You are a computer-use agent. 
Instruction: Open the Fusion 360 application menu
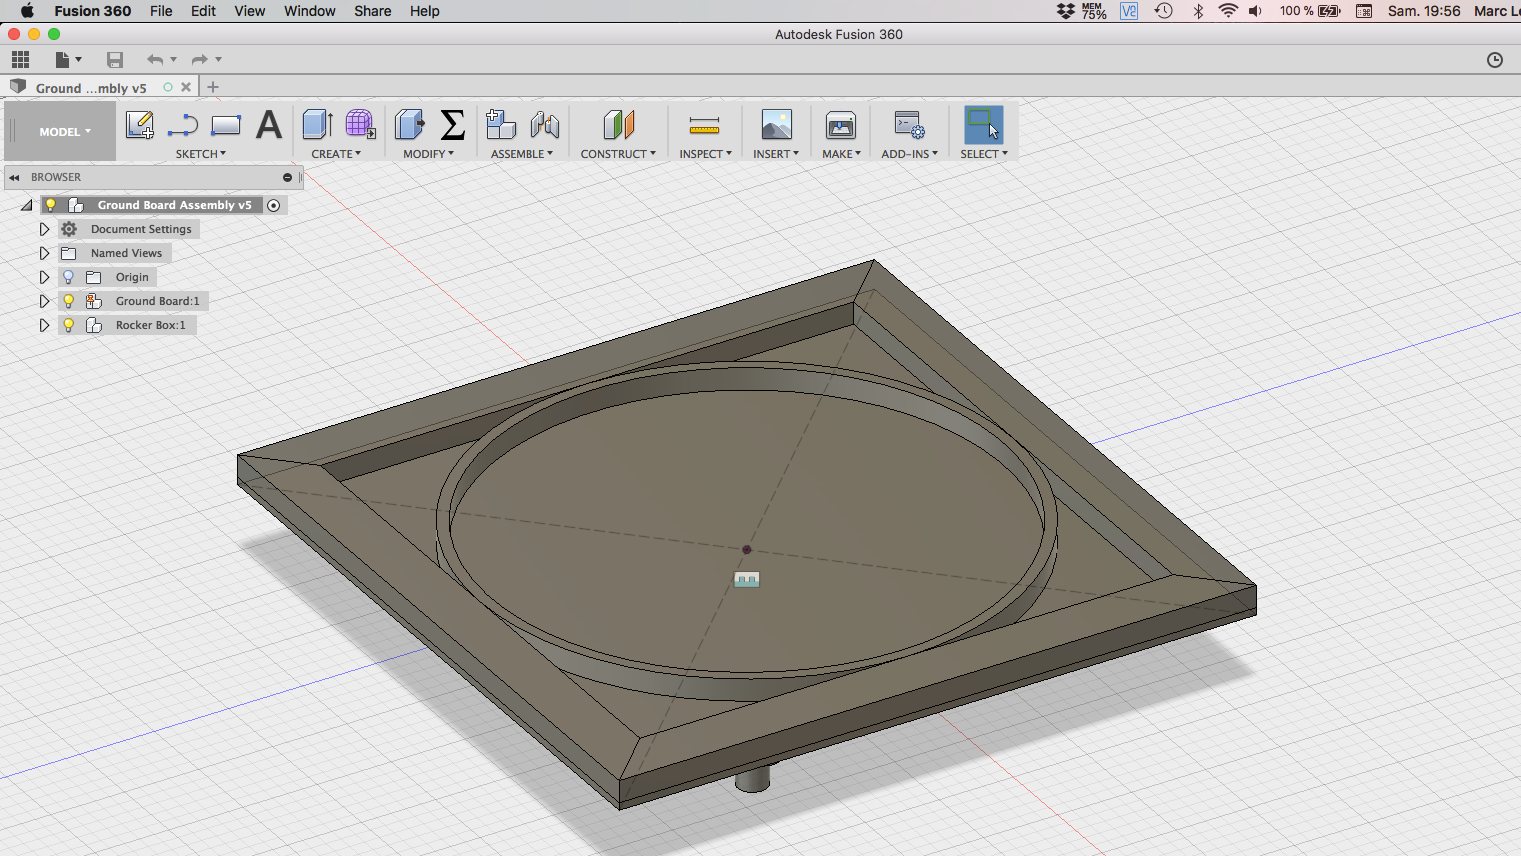92,11
